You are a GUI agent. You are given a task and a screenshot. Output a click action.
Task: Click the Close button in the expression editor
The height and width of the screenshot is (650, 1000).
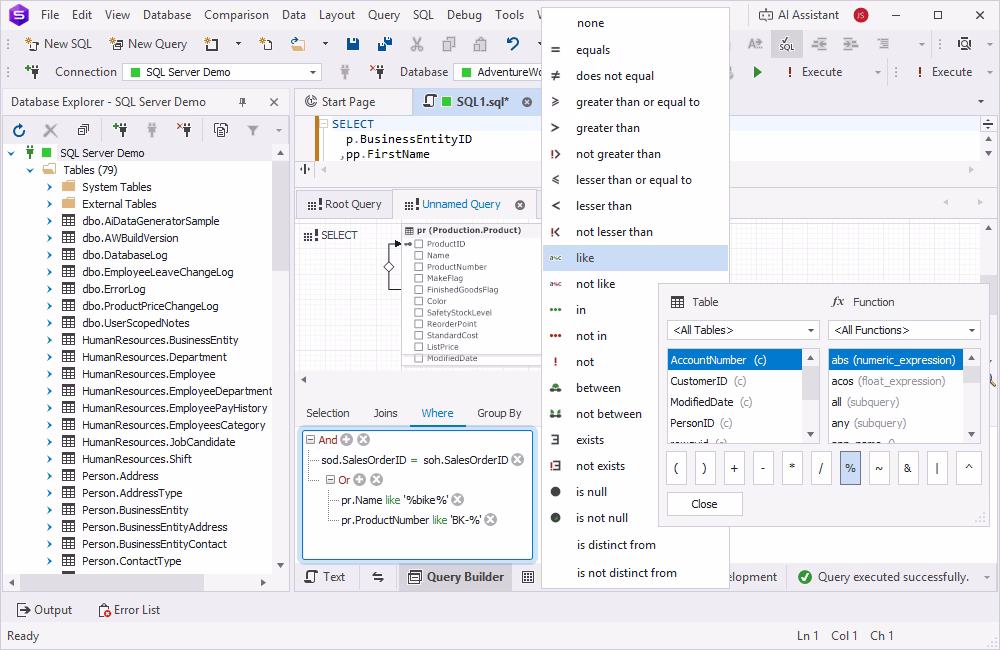[x=704, y=505]
